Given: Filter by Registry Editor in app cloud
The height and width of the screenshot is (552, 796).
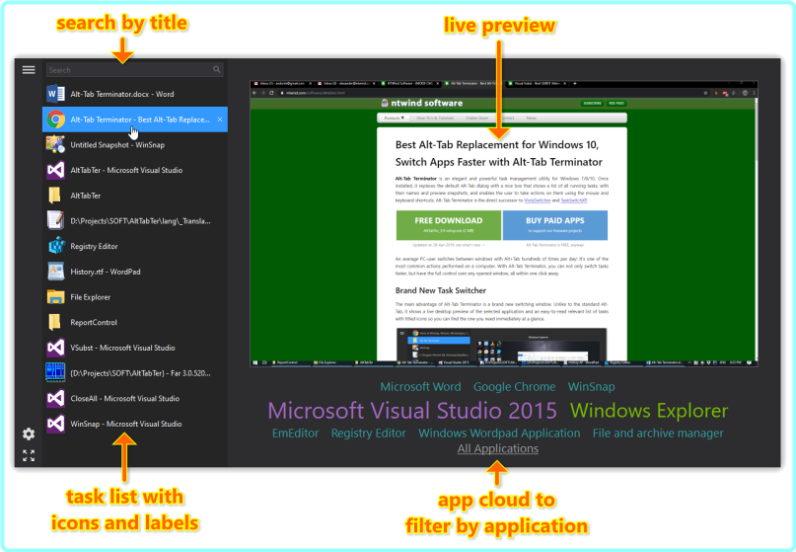Looking at the screenshot, I should coord(369,433).
